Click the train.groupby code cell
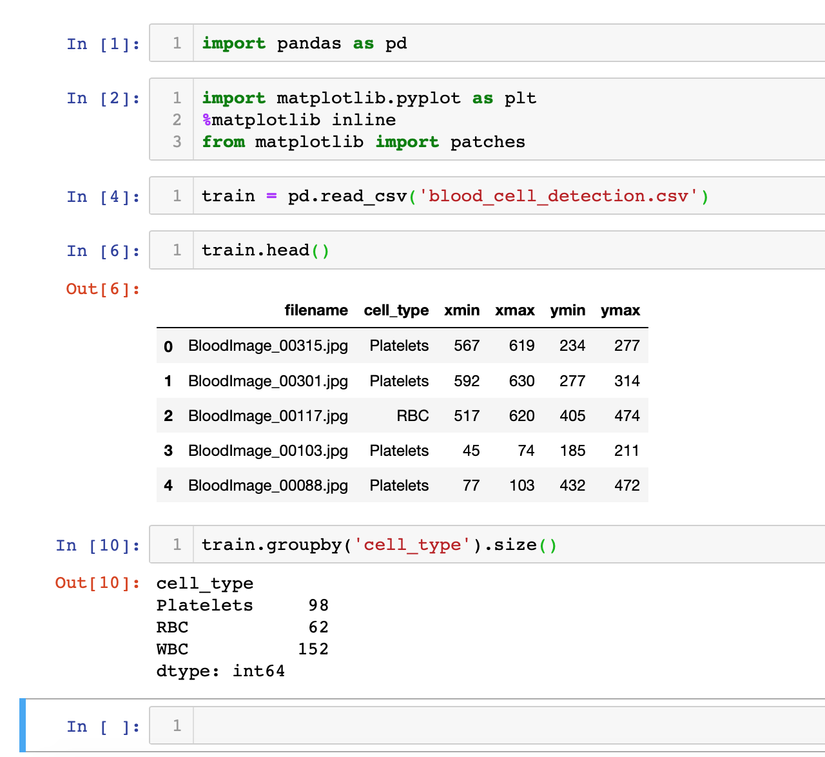The width and height of the screenshot is (825, 757). (500, 545)
